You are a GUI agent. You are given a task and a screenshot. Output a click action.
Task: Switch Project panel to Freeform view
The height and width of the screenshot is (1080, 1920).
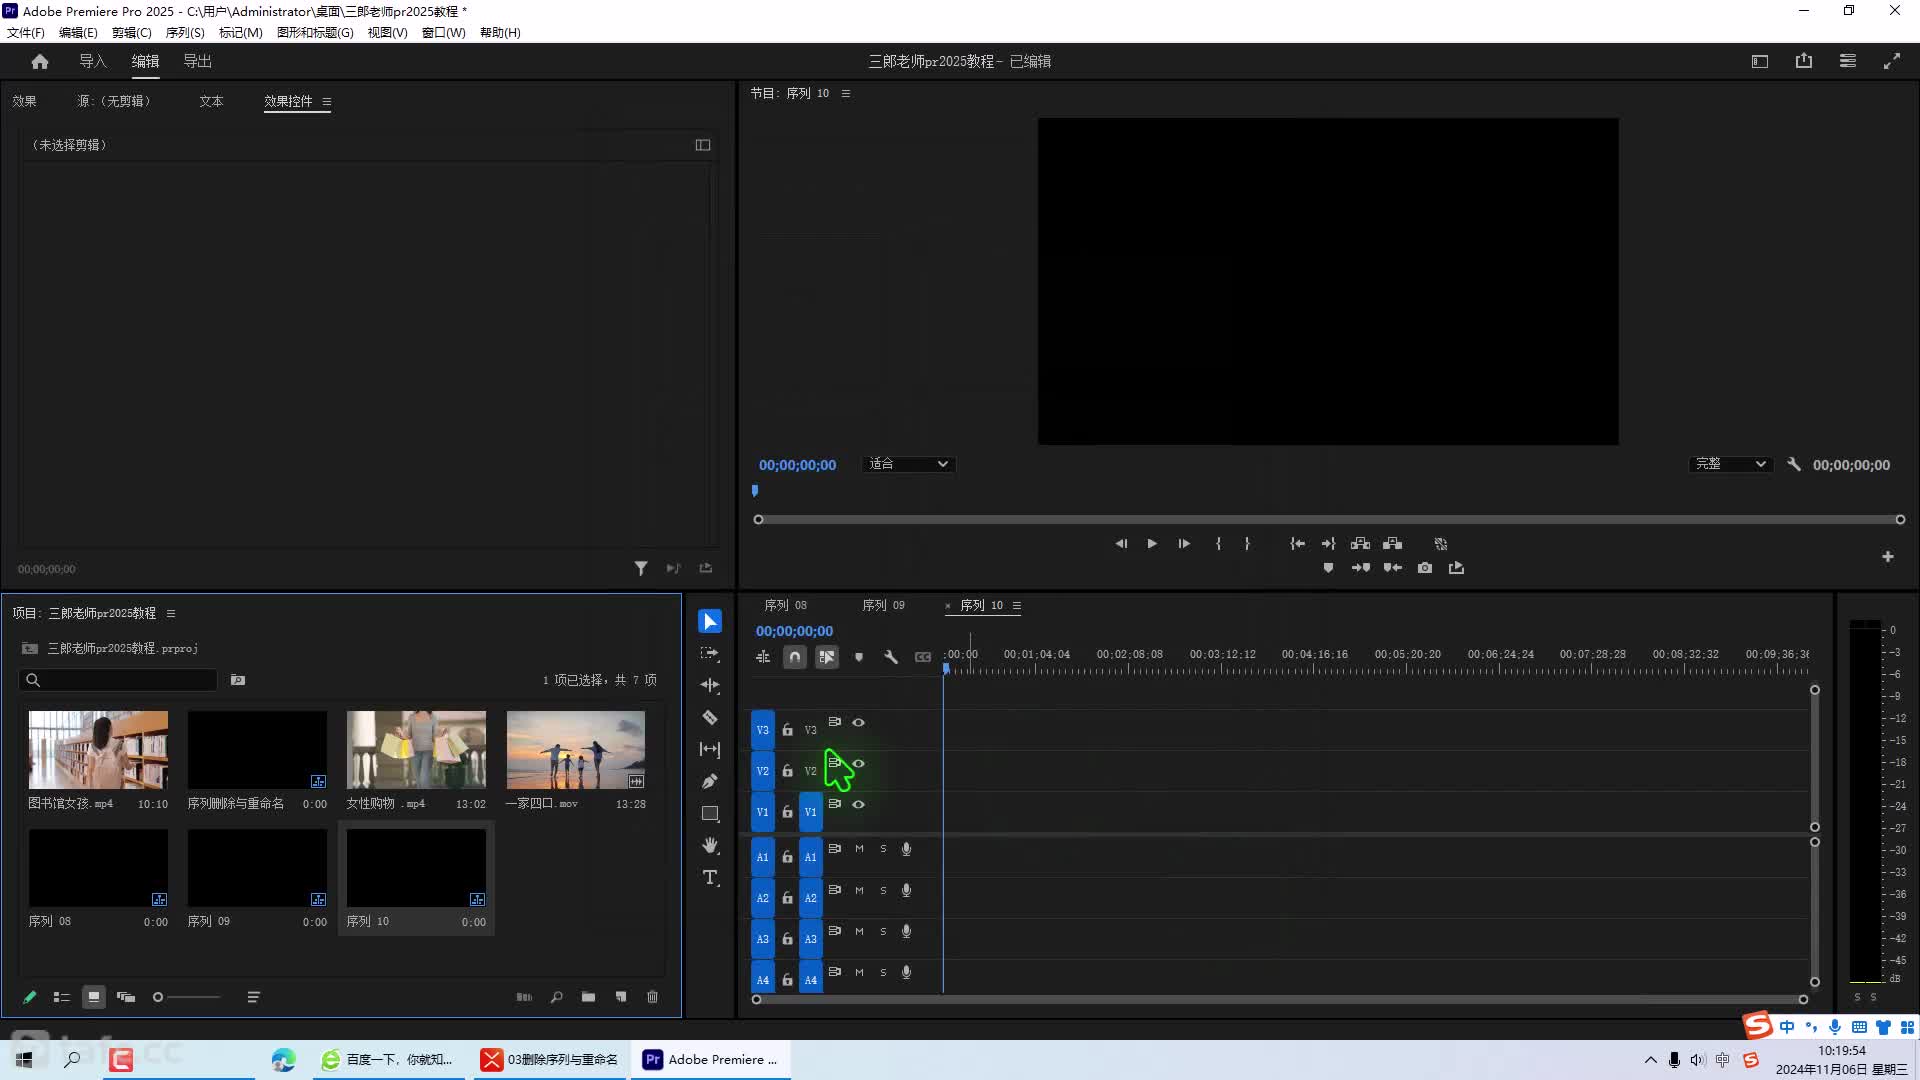[x=126, y=997]
